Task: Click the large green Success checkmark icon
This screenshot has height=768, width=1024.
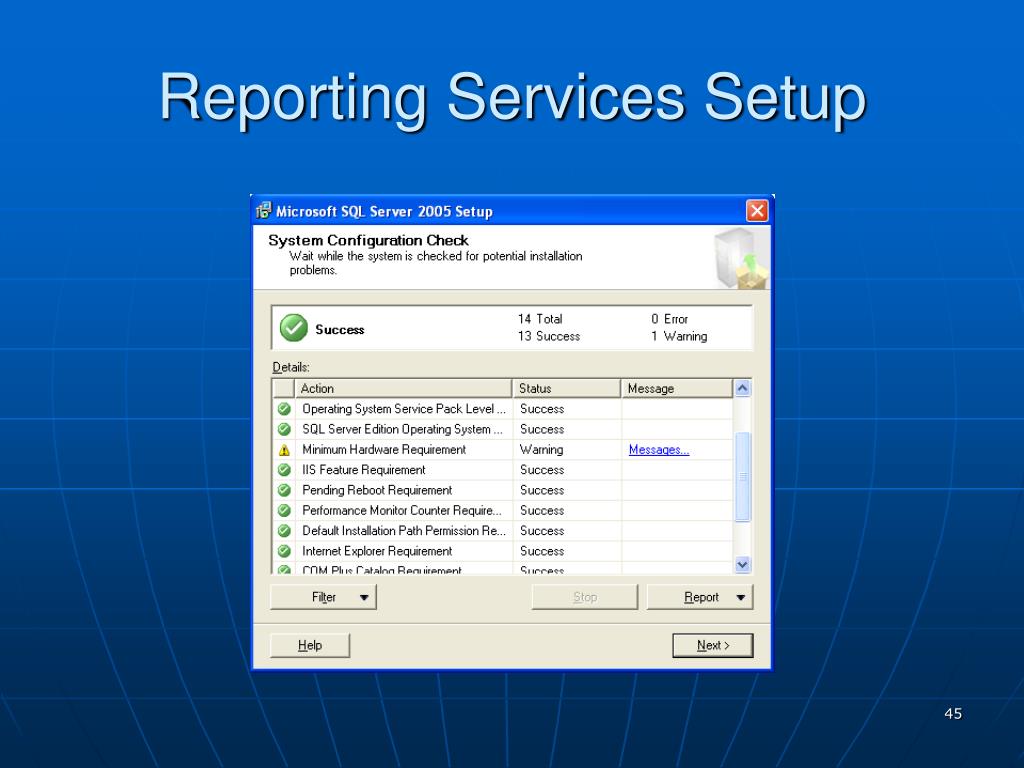Action: [x=294, y=328]
